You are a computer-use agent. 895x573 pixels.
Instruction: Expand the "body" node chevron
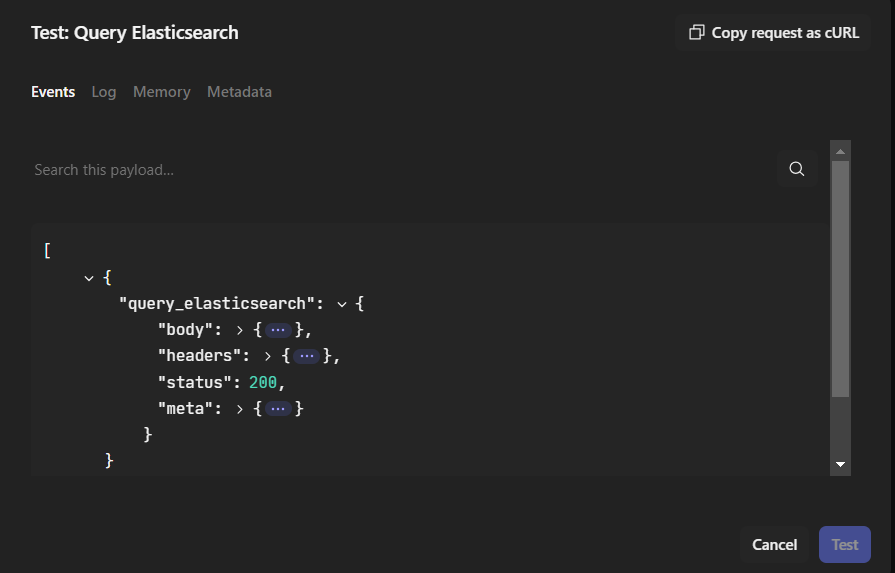(240, 329)
